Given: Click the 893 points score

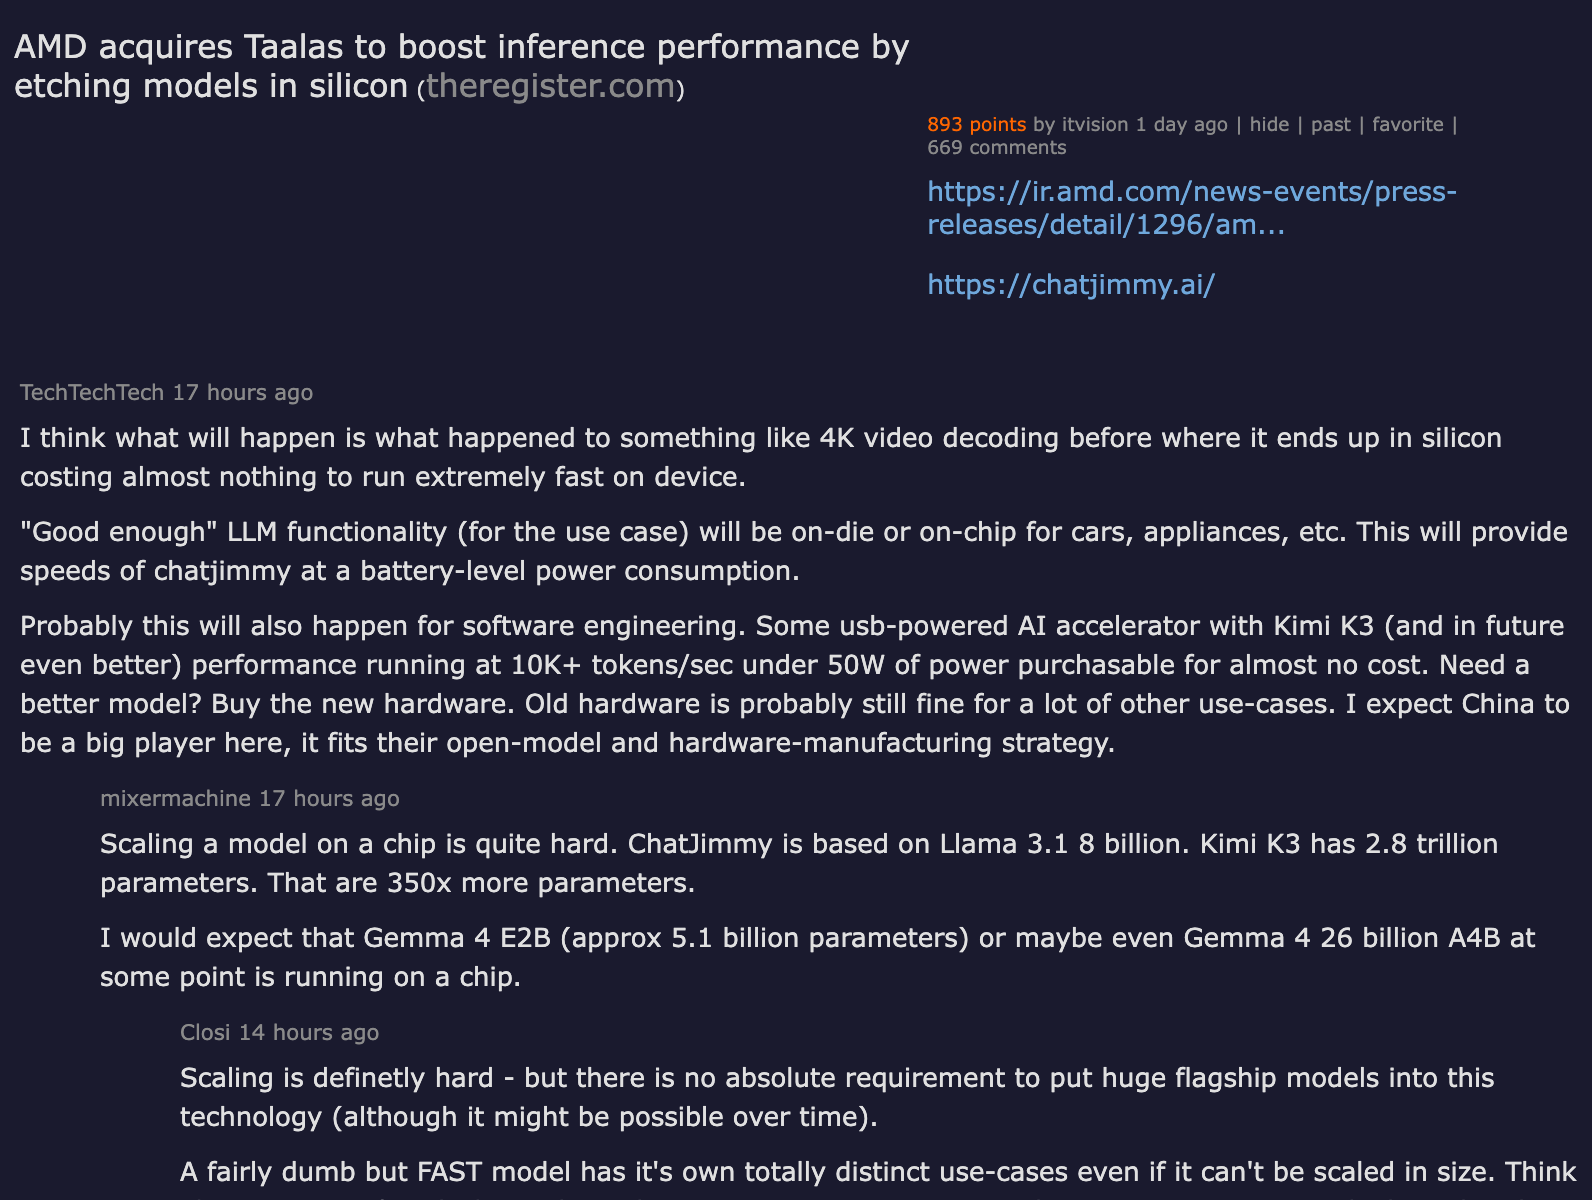Looking at the screenshot, I should (x=976, y=124).
